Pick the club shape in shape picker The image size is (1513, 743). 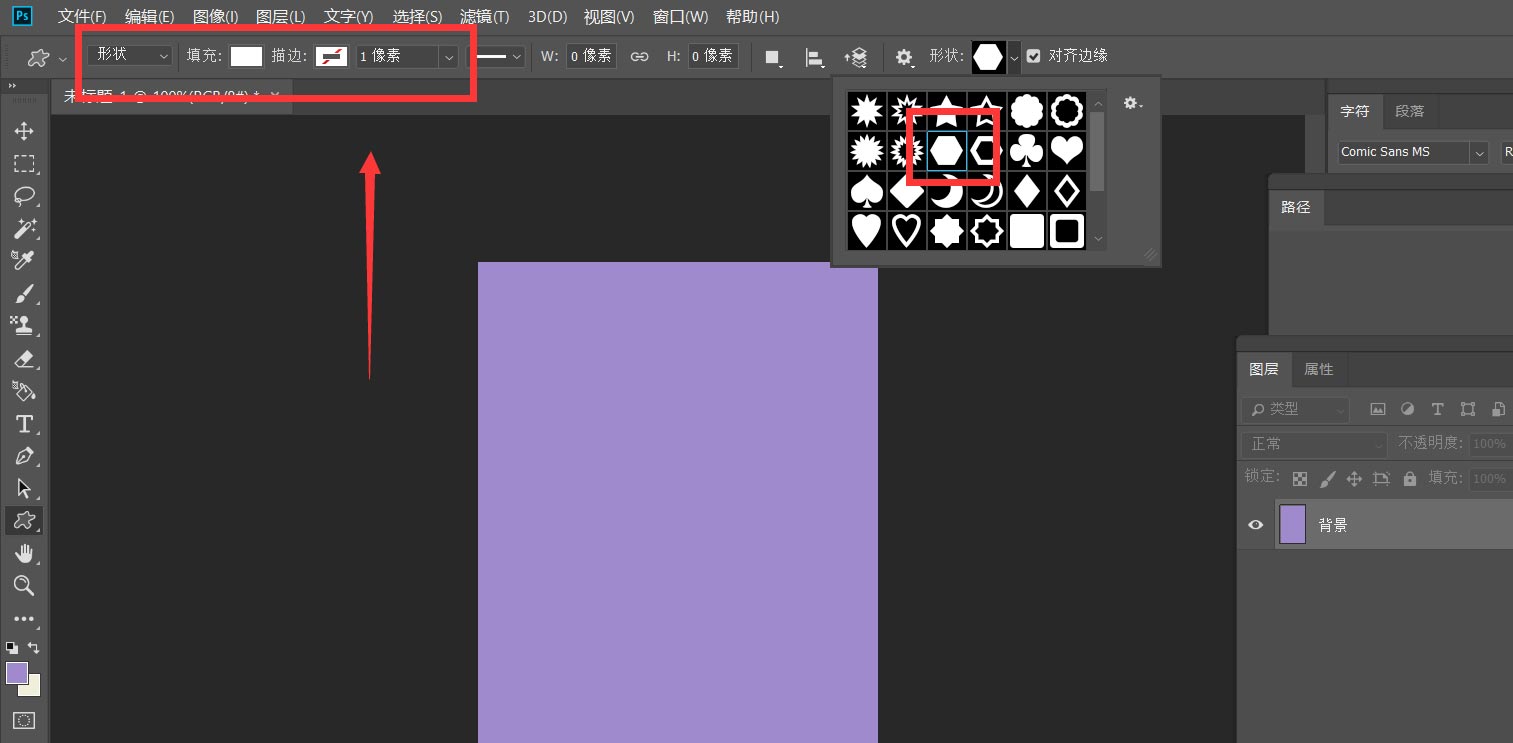(1027, 151)
